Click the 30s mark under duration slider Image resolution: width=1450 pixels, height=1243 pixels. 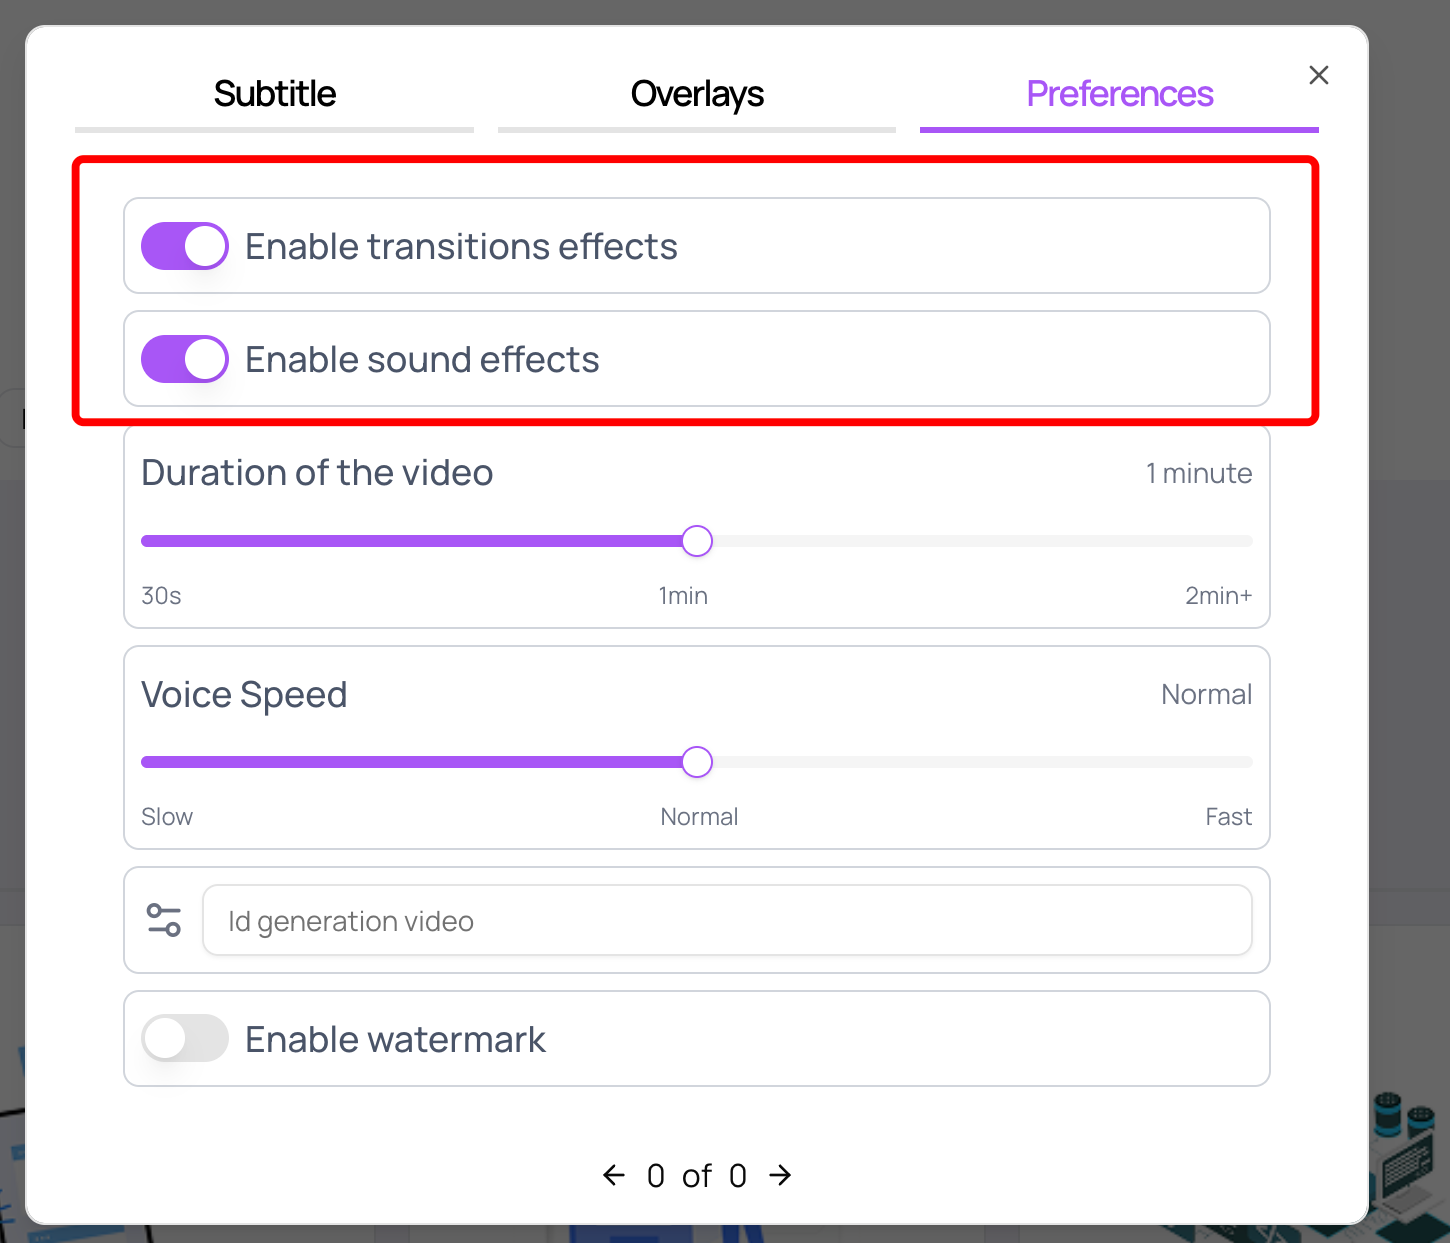pyautogui.click(x=161, y=596)
